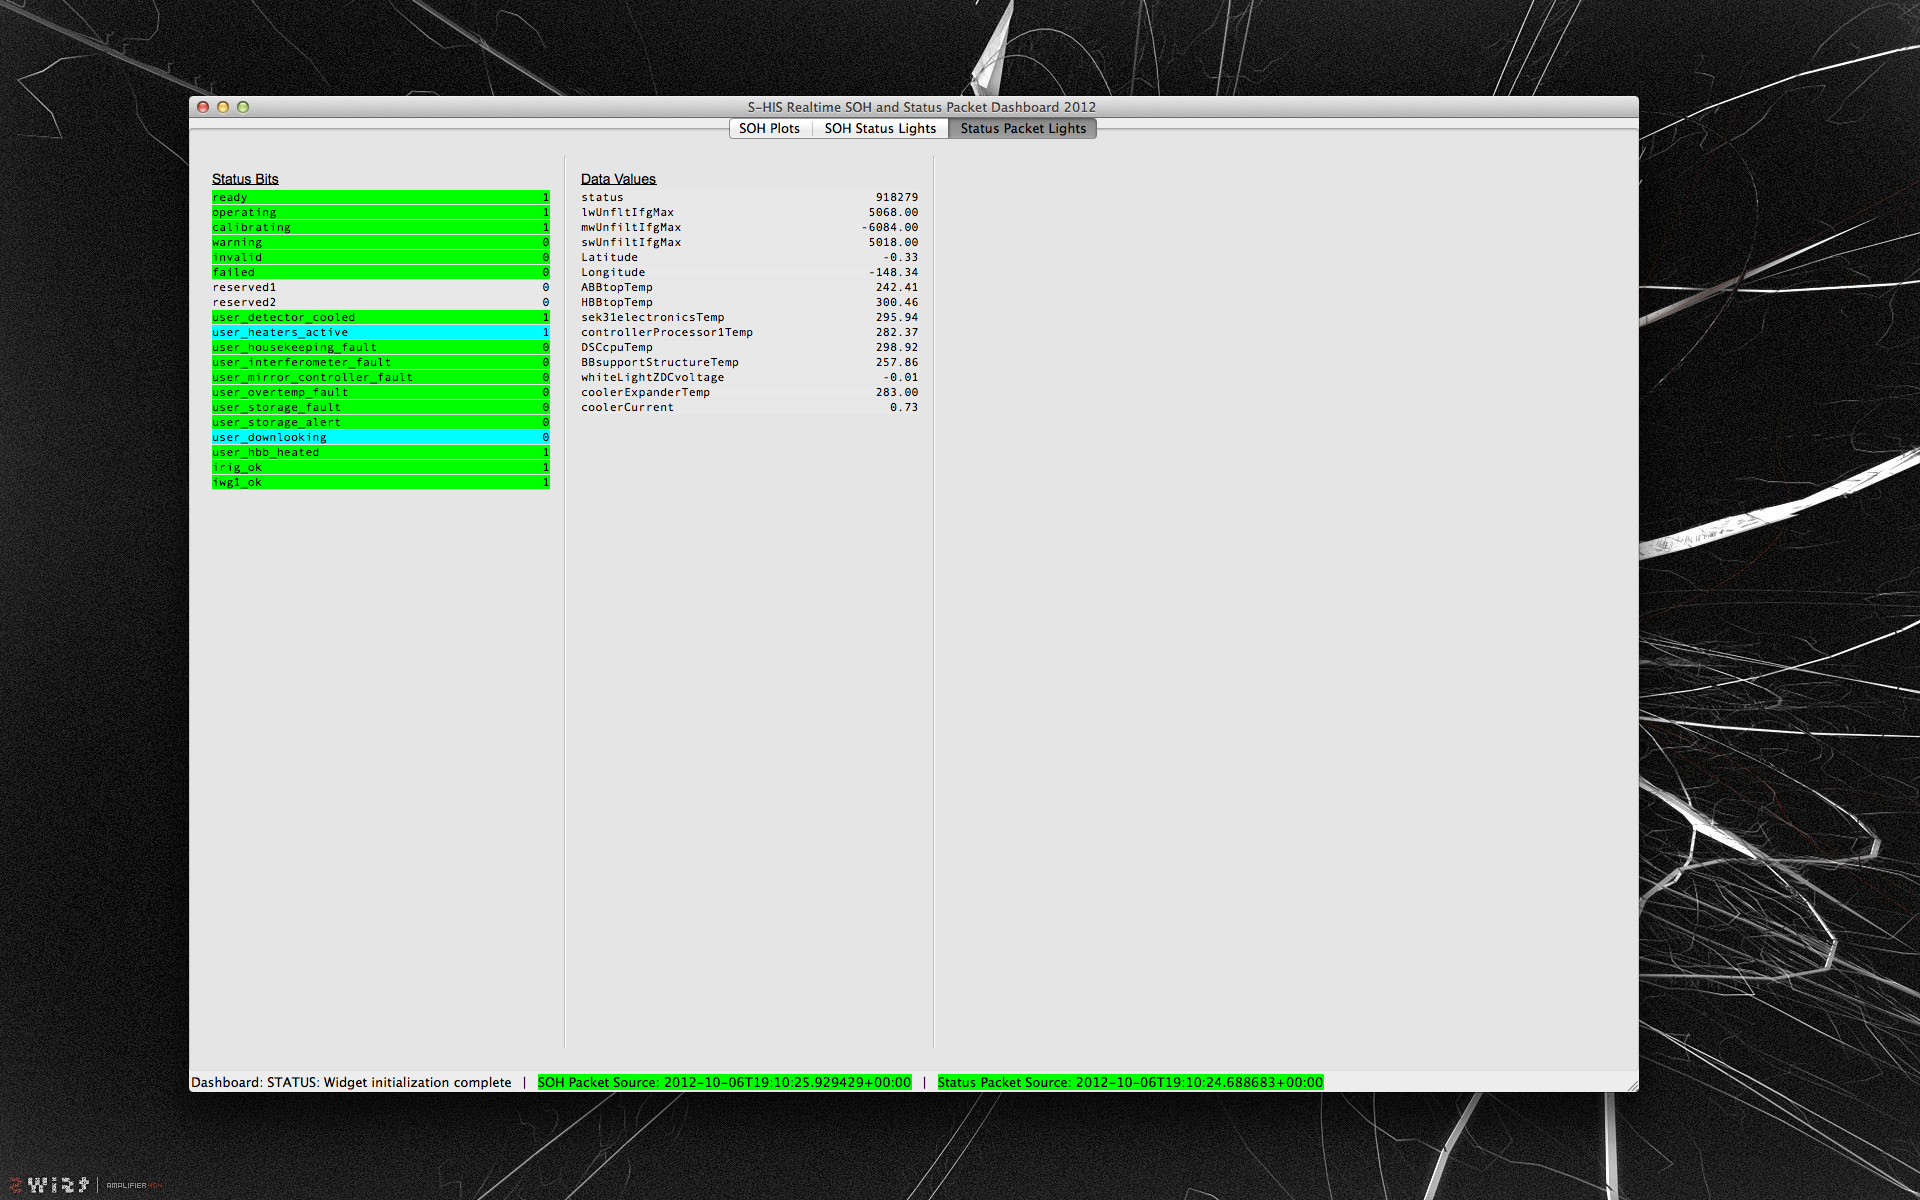Image resolution: width=1920 pixels, height=1200 pixels.
Task: Click the green 'ready' status bit row
Action: pos(380,197)
